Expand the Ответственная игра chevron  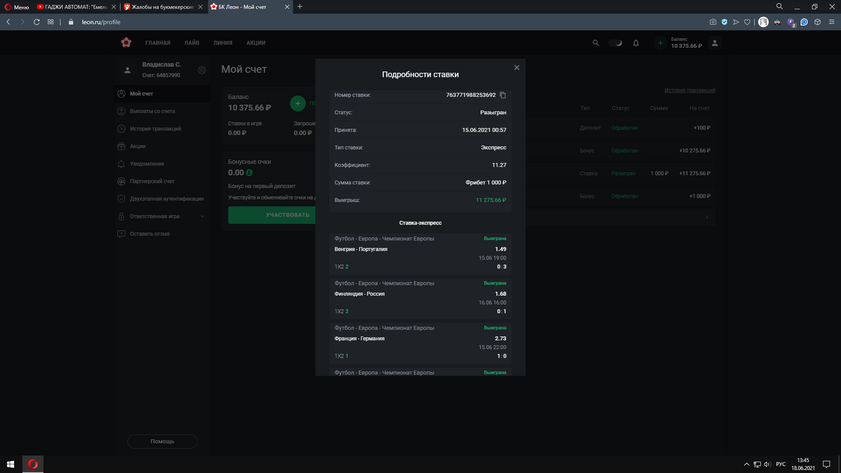(202, 216)
